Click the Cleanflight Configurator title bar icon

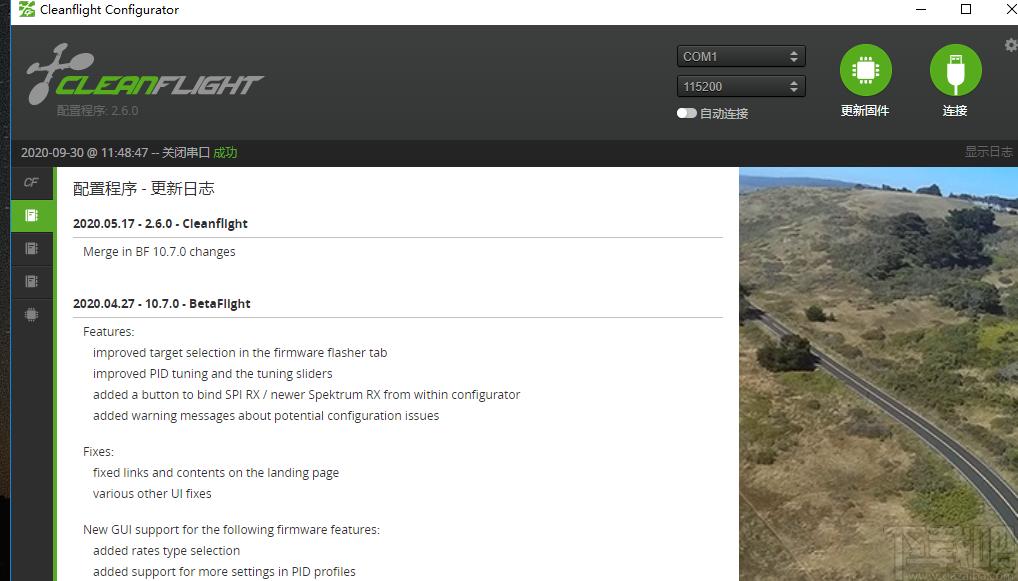tap(27, 9)
